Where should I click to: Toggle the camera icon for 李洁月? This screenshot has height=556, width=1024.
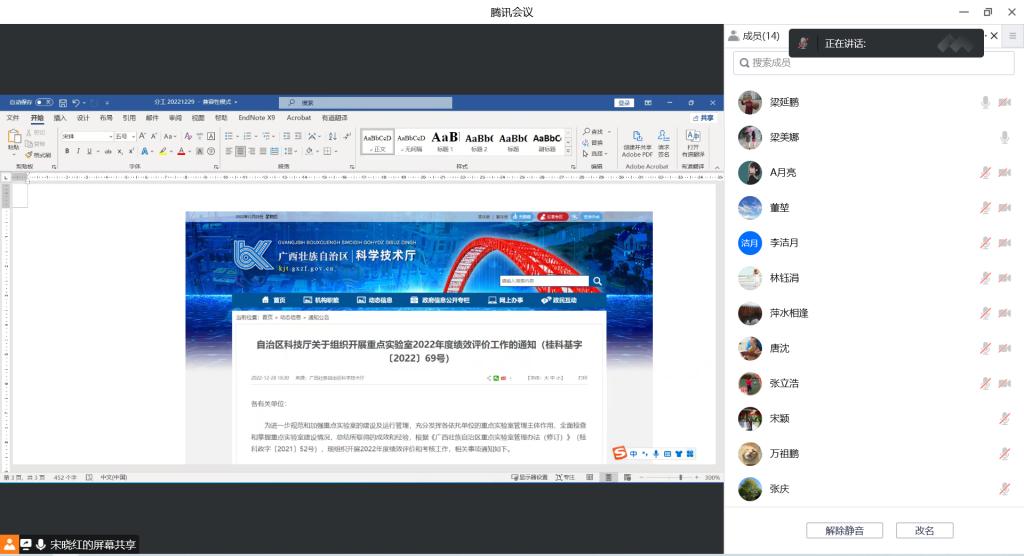coord(1004,243)
